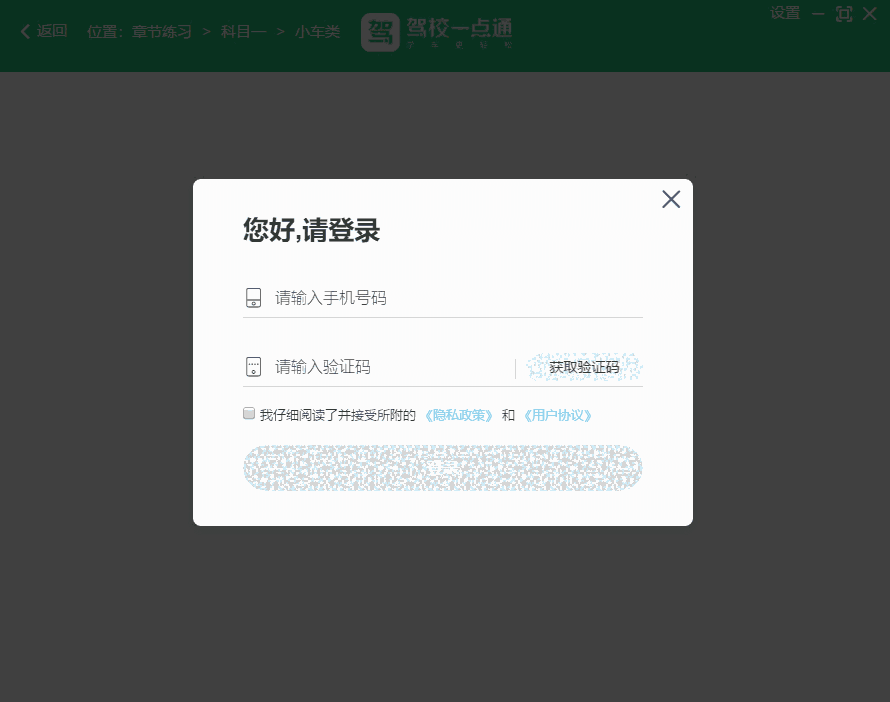
Task: Click the green 驾 logo icon
Action: (x=379, y=31)
